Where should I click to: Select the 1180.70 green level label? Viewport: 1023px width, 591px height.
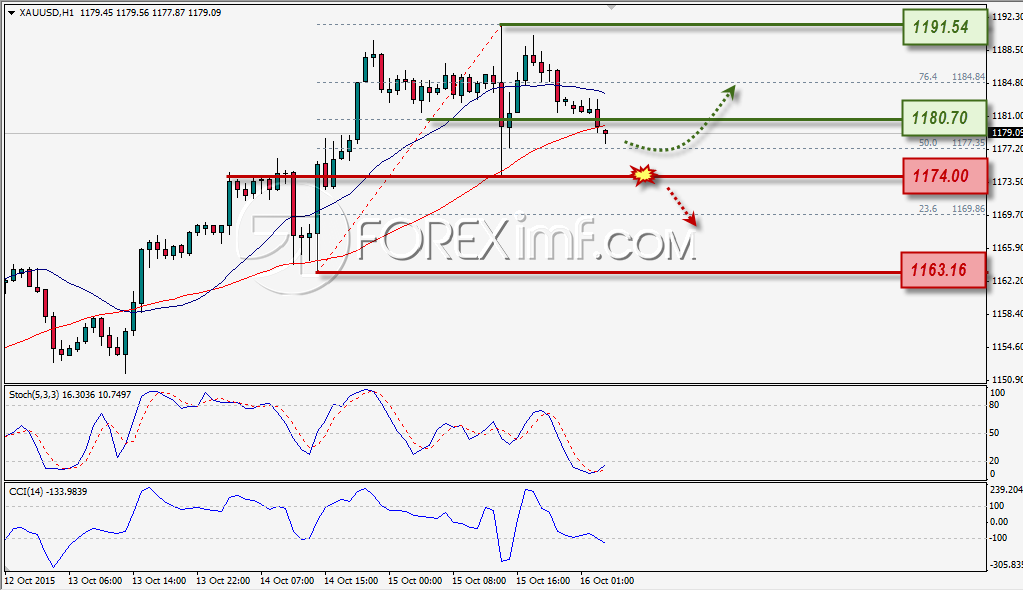point(944,118)
